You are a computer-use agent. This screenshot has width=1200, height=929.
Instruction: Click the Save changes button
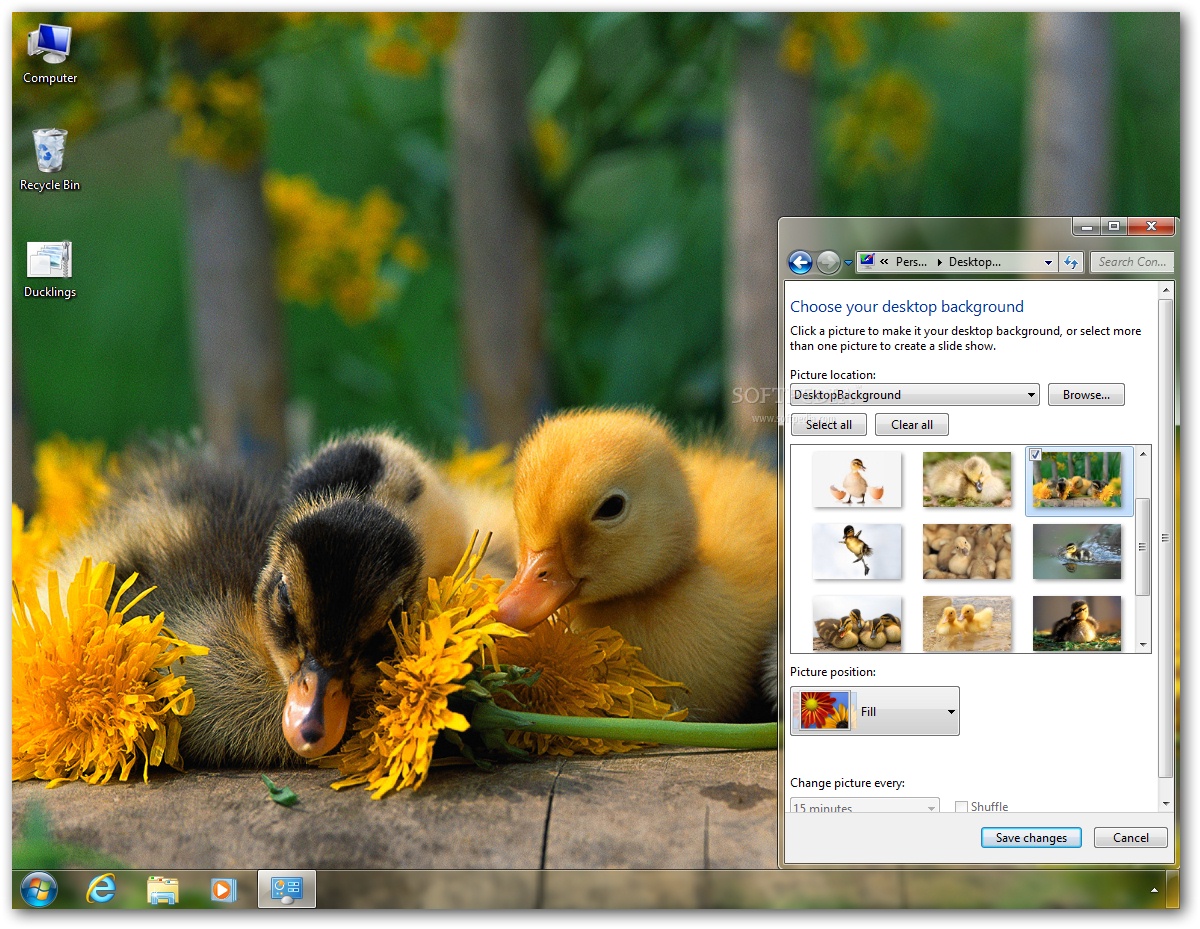coord(1031,838)
